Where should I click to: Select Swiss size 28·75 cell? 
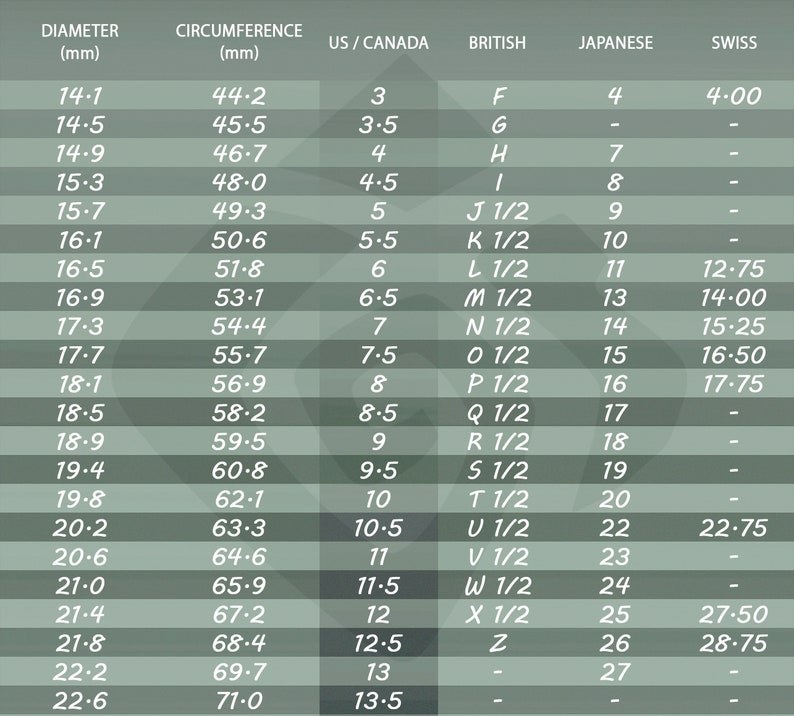pos(733,644)
